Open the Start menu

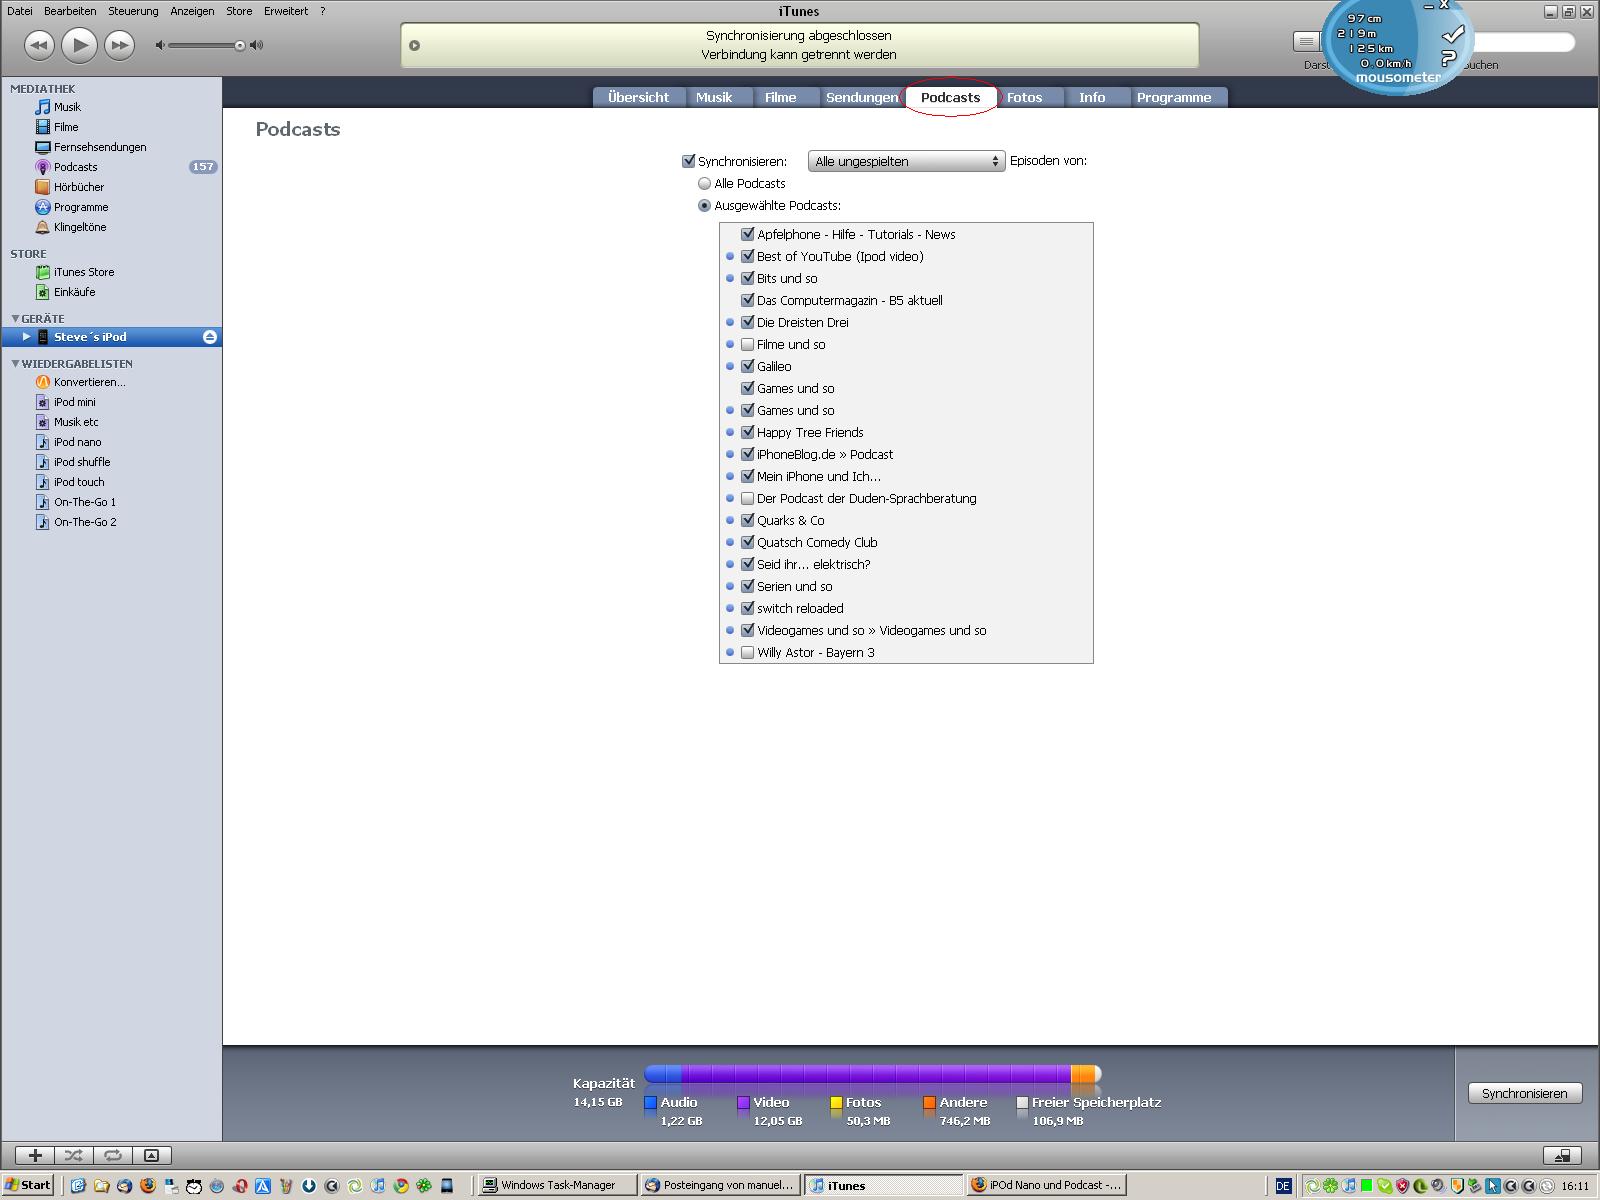click(x=27, y=1185)
